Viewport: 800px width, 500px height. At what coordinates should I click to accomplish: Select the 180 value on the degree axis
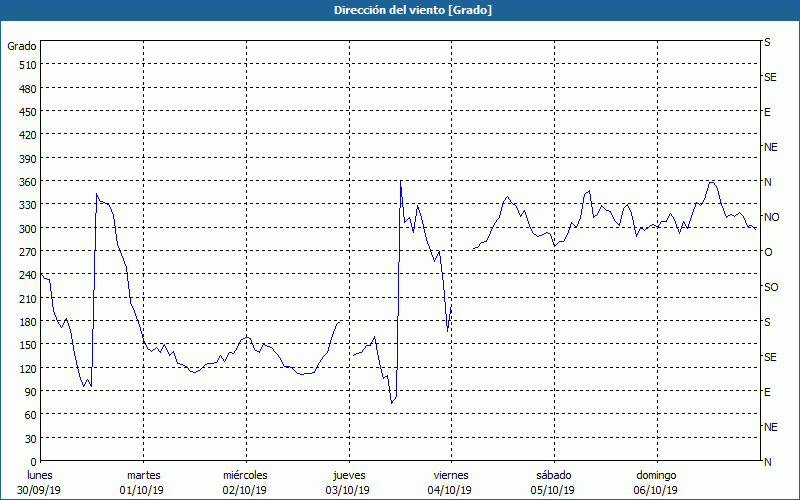coord(28,322)
